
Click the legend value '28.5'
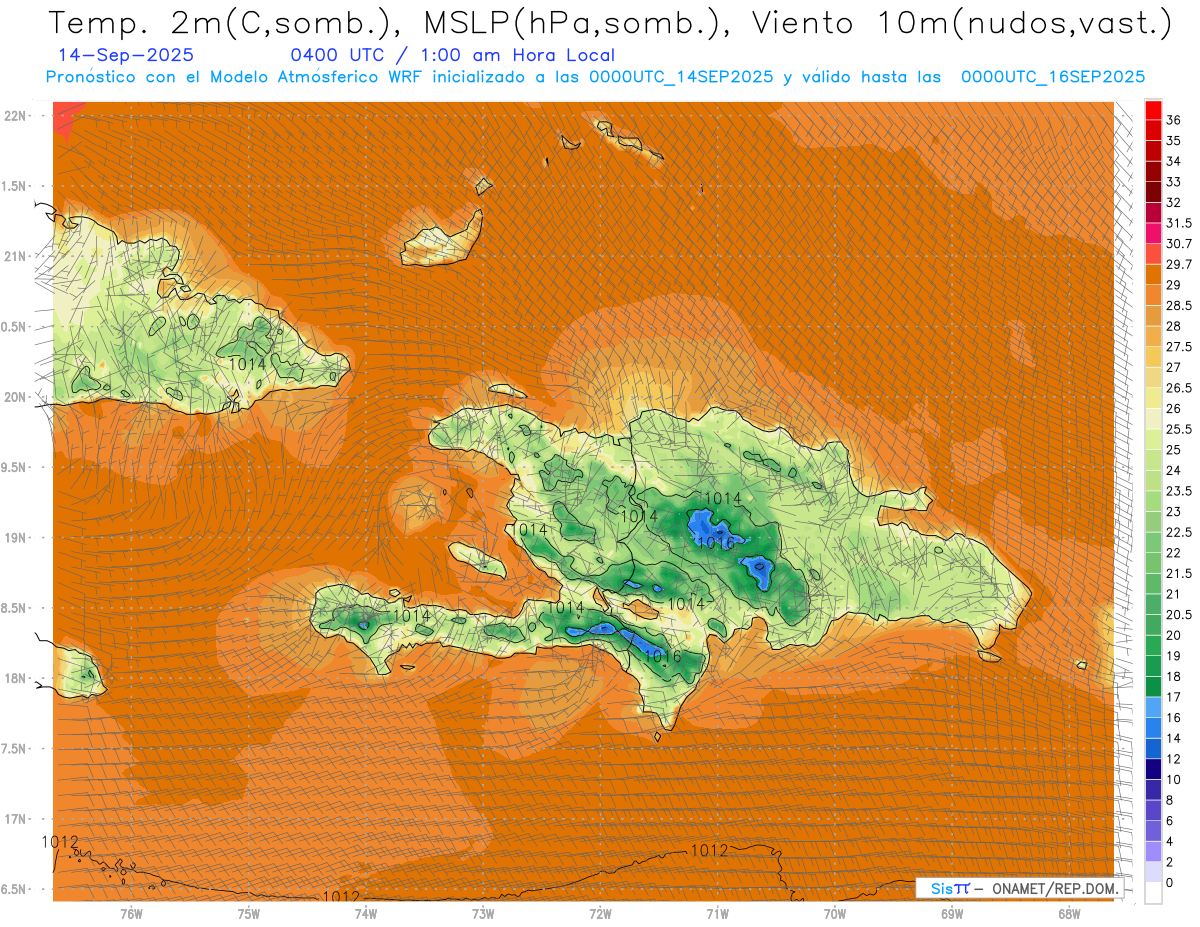[1179, 305]
